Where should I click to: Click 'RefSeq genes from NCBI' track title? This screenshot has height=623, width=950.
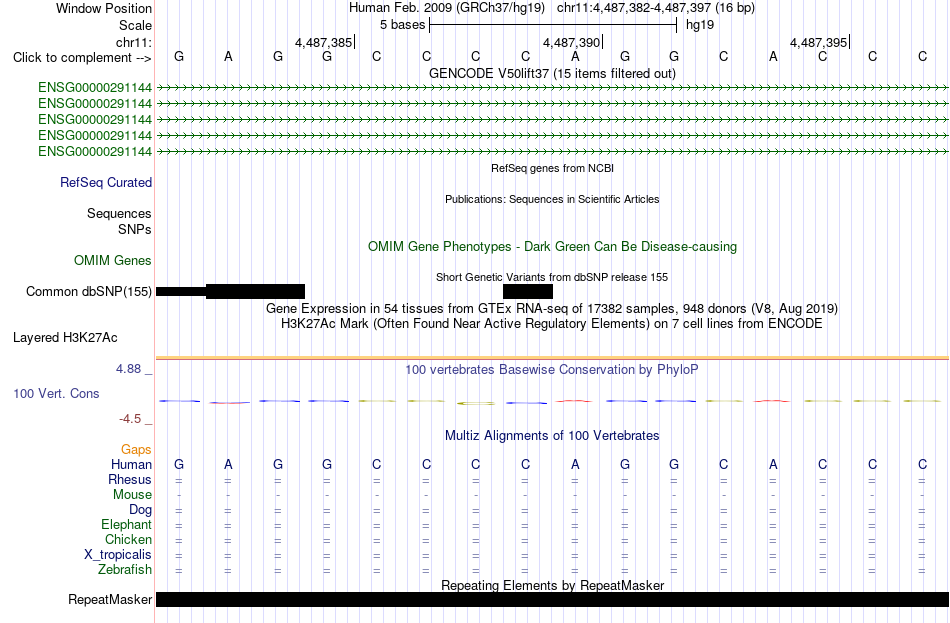click(552, 168)
